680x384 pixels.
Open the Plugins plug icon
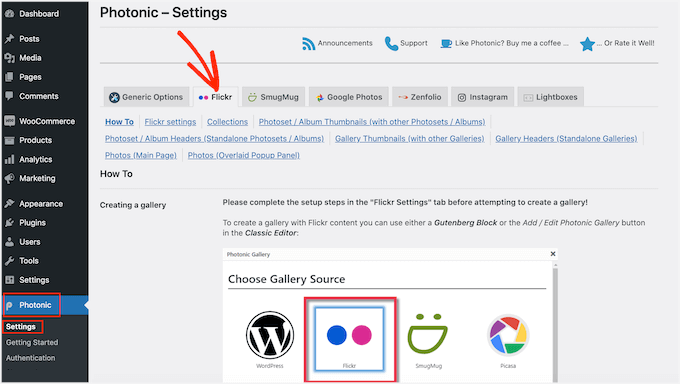pyautogui.click(x=10, y=223)
